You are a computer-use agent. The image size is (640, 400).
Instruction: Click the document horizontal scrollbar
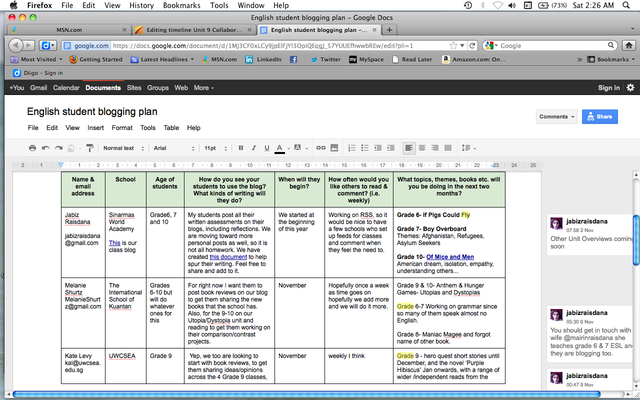click(306, 394)
